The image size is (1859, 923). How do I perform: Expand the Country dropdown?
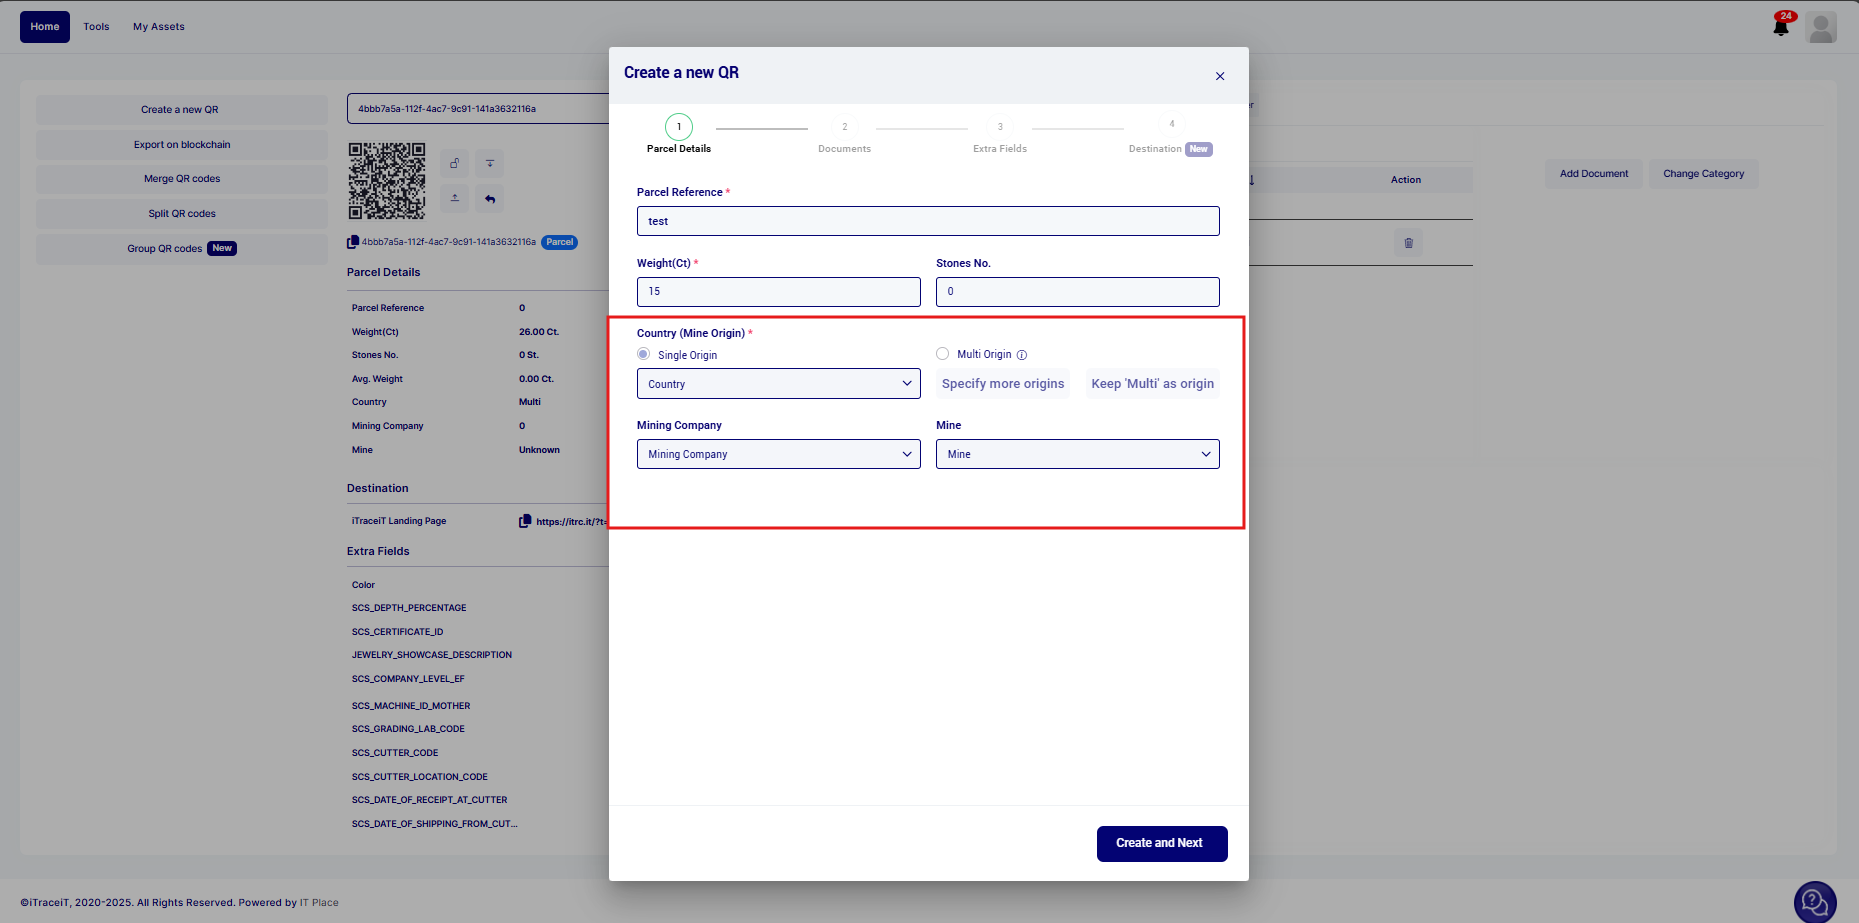click(778, 384)
